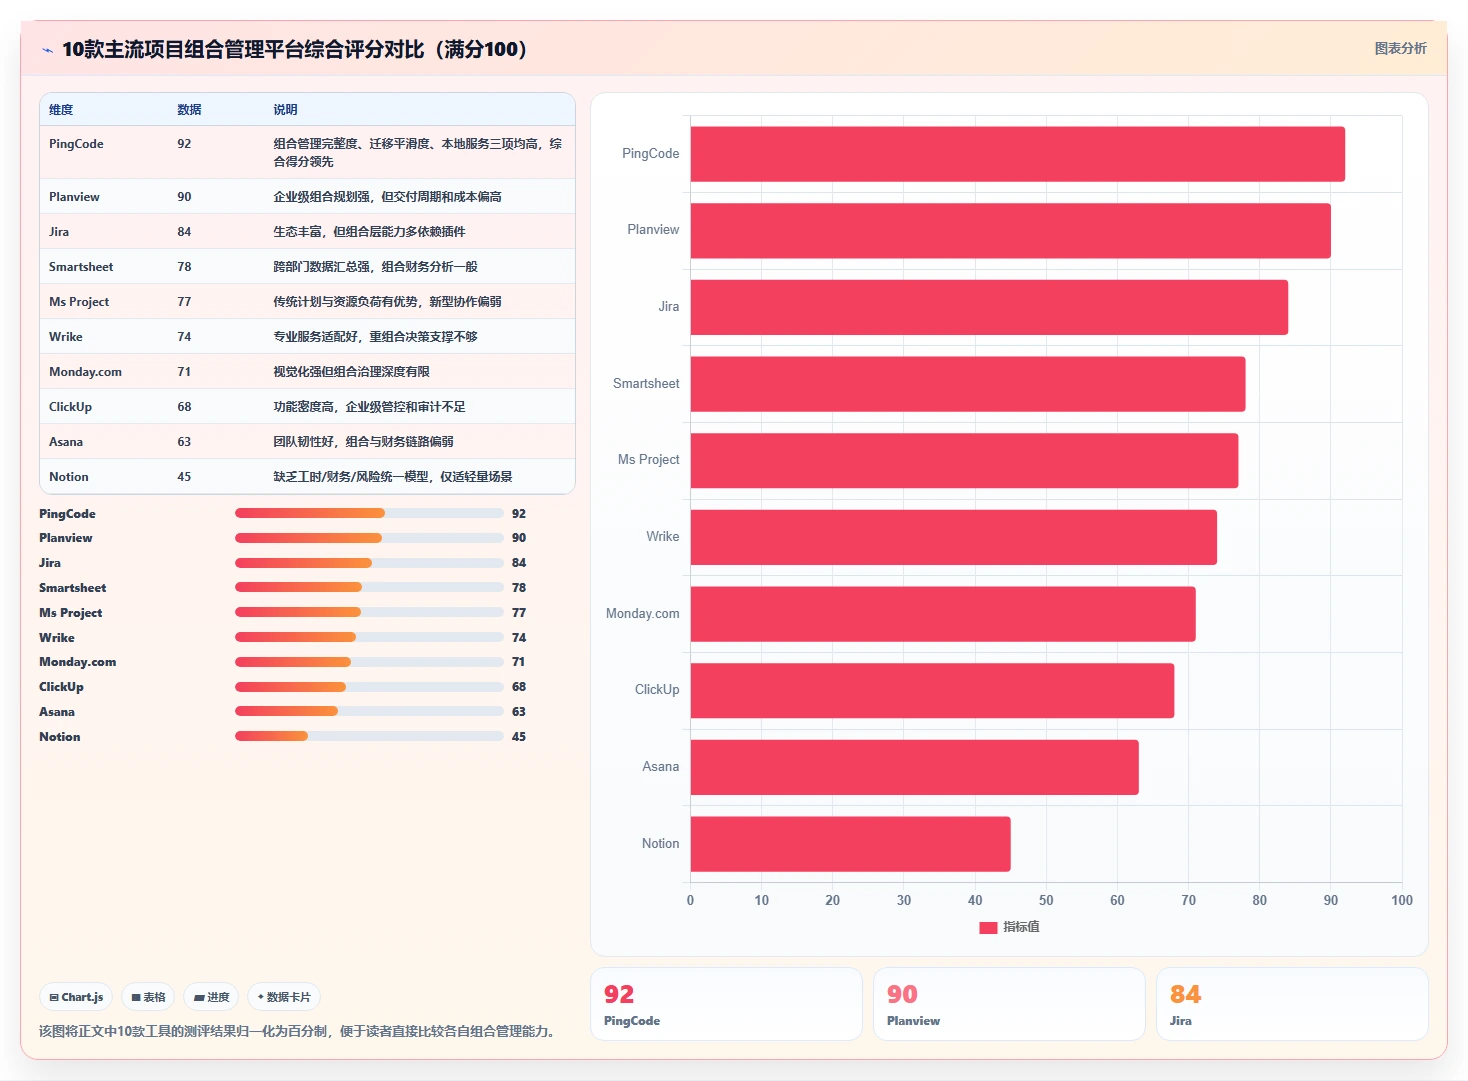The image size is (1468, 1081).
Task: Click the 表格 tag
Action: pyautogui.click(x=148, y=997)
